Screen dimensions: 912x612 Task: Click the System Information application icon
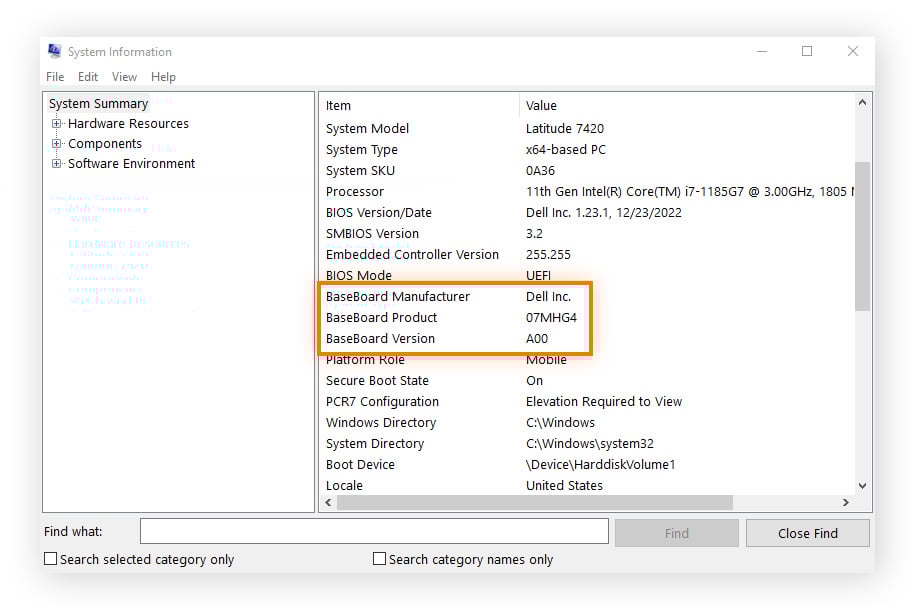click(x=52, y=50)
